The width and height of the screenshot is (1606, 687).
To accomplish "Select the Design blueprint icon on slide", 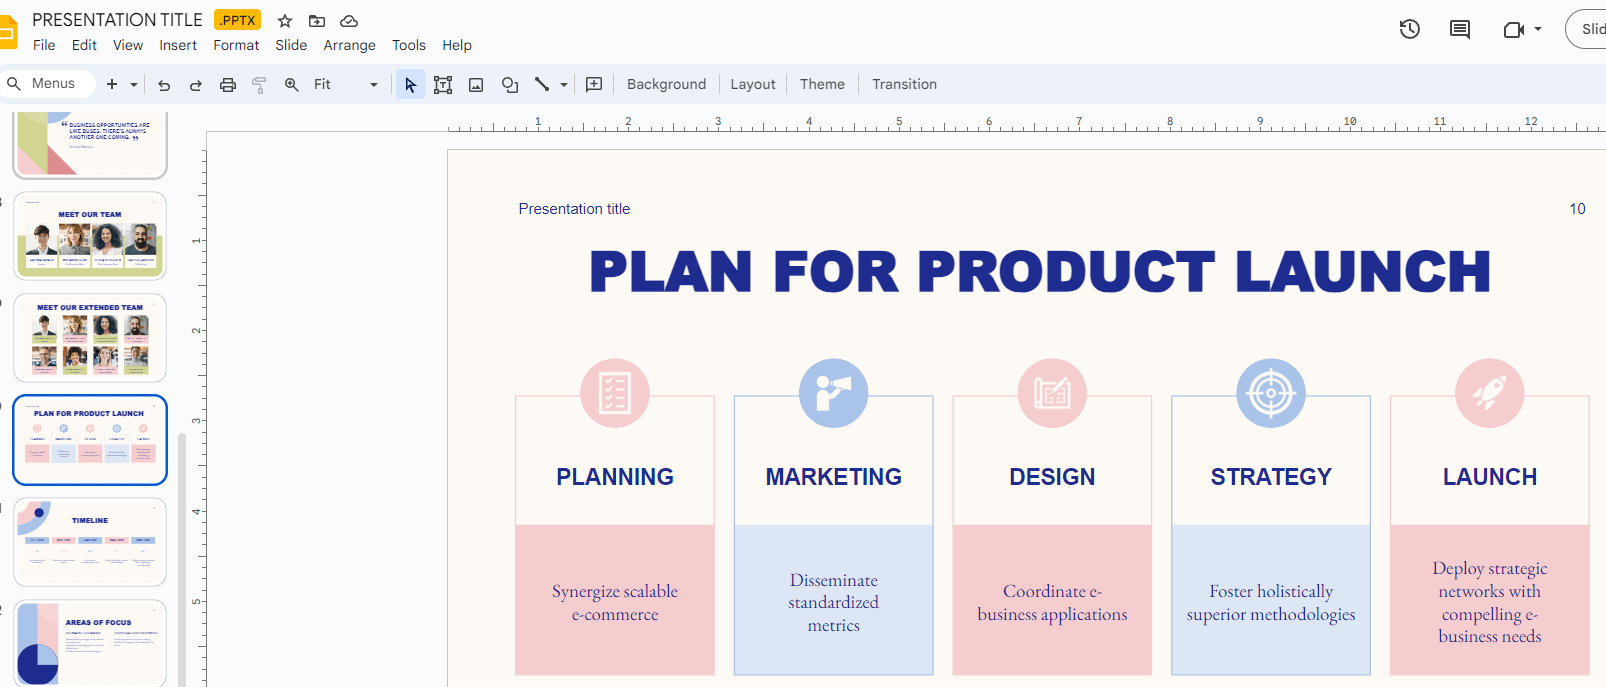I will pos(1052,393).
